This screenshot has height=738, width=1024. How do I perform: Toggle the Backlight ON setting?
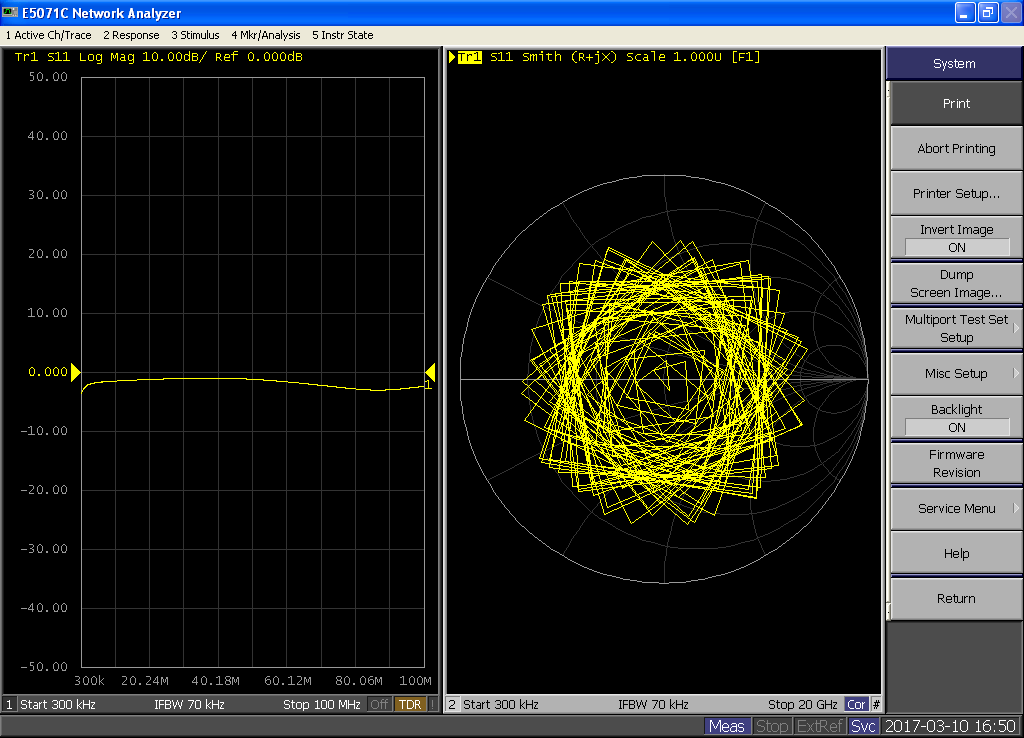[956, 418]
